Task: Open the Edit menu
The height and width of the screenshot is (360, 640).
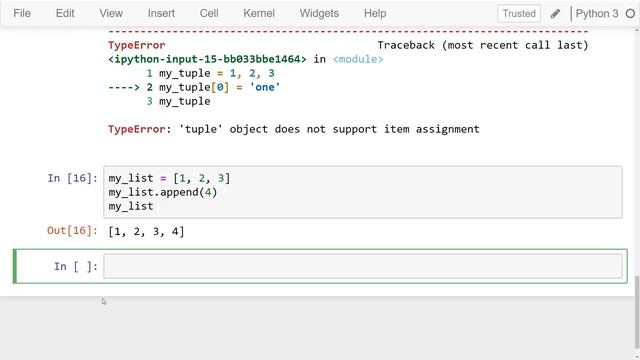Action: (65, 13)
